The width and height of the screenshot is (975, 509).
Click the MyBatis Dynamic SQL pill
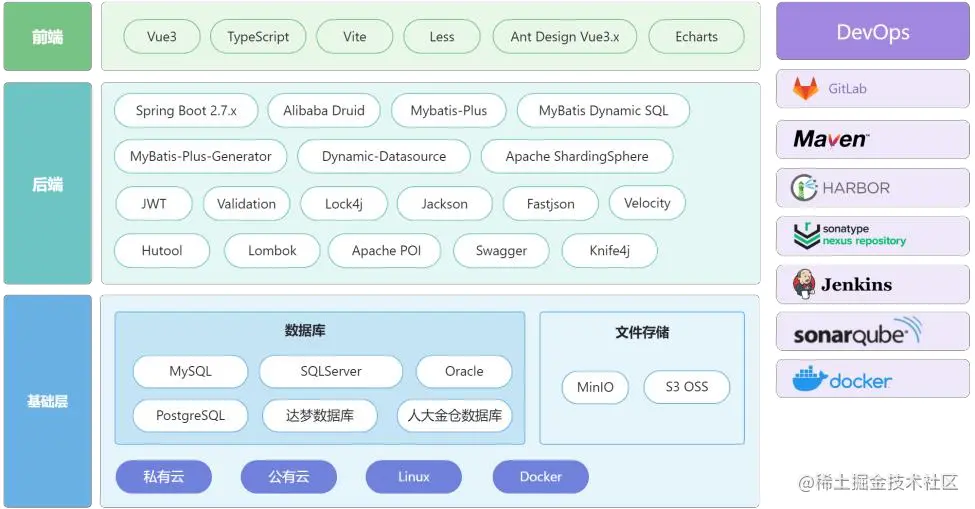pyautogui.click(x=603, y=111)
